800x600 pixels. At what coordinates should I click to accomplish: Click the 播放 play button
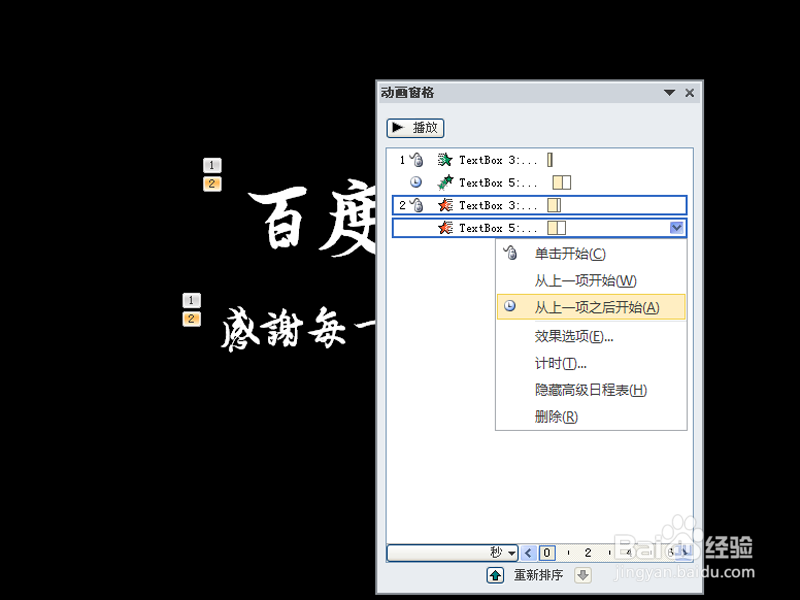tap(415, 128)
